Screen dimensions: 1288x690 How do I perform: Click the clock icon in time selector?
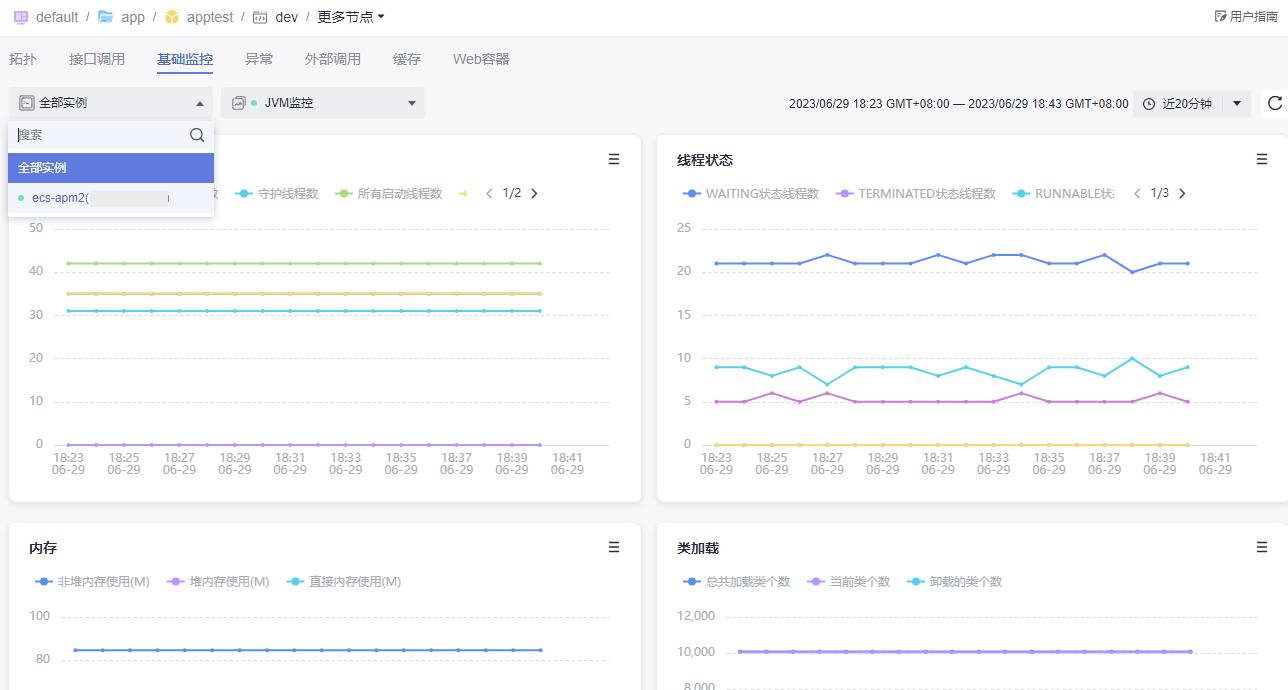click(1149, 103)
